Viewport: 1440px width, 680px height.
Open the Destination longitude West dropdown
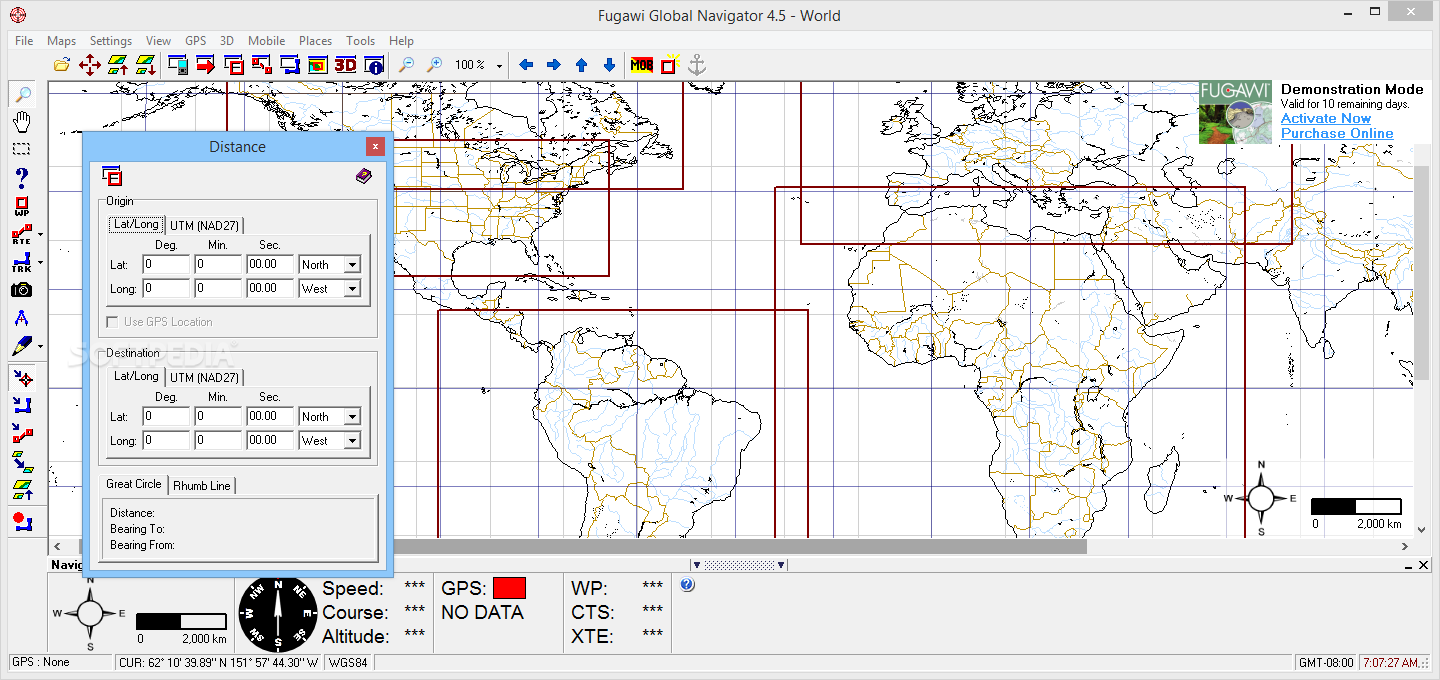352,441
